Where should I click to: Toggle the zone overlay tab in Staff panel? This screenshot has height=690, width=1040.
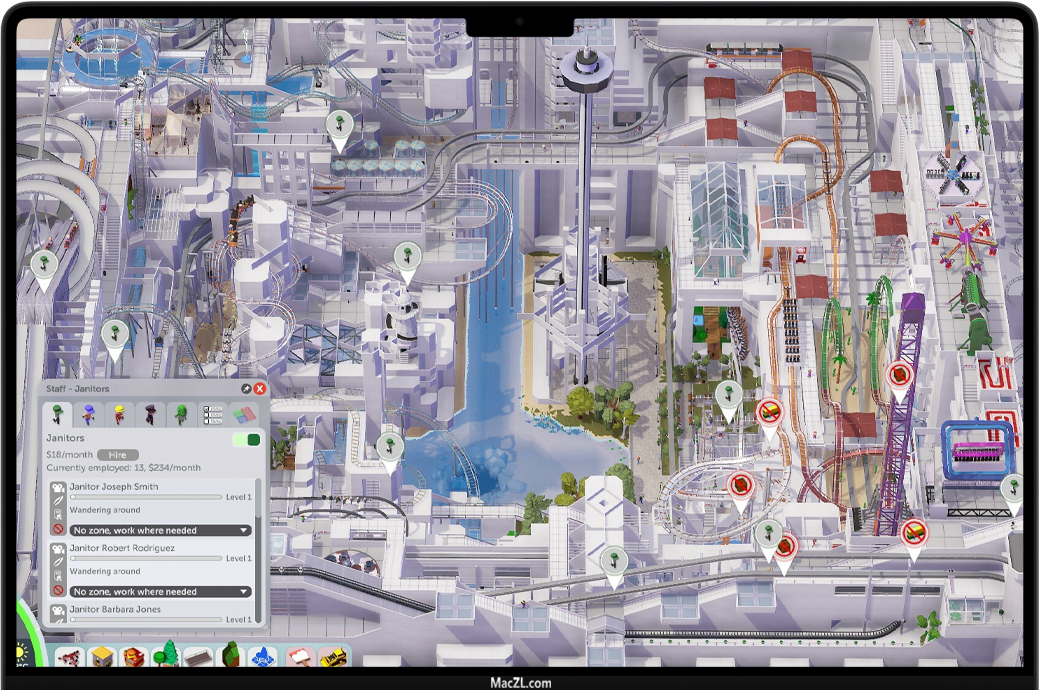click(x=244, y=414)
